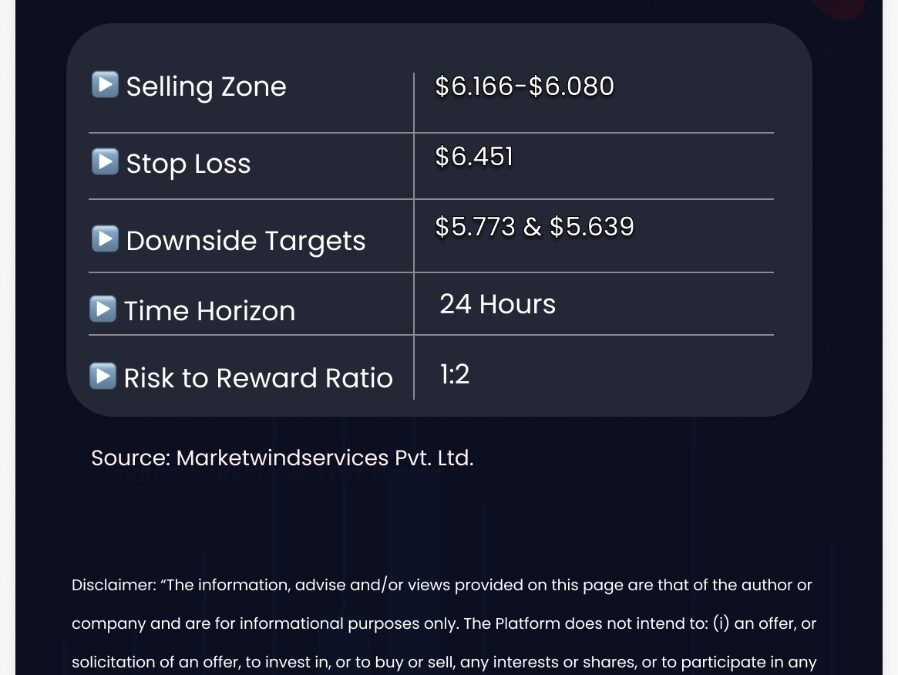This screenshot has width=898, height=675.
Task: Select the Stop Loss label
Action: pos(188,164)
